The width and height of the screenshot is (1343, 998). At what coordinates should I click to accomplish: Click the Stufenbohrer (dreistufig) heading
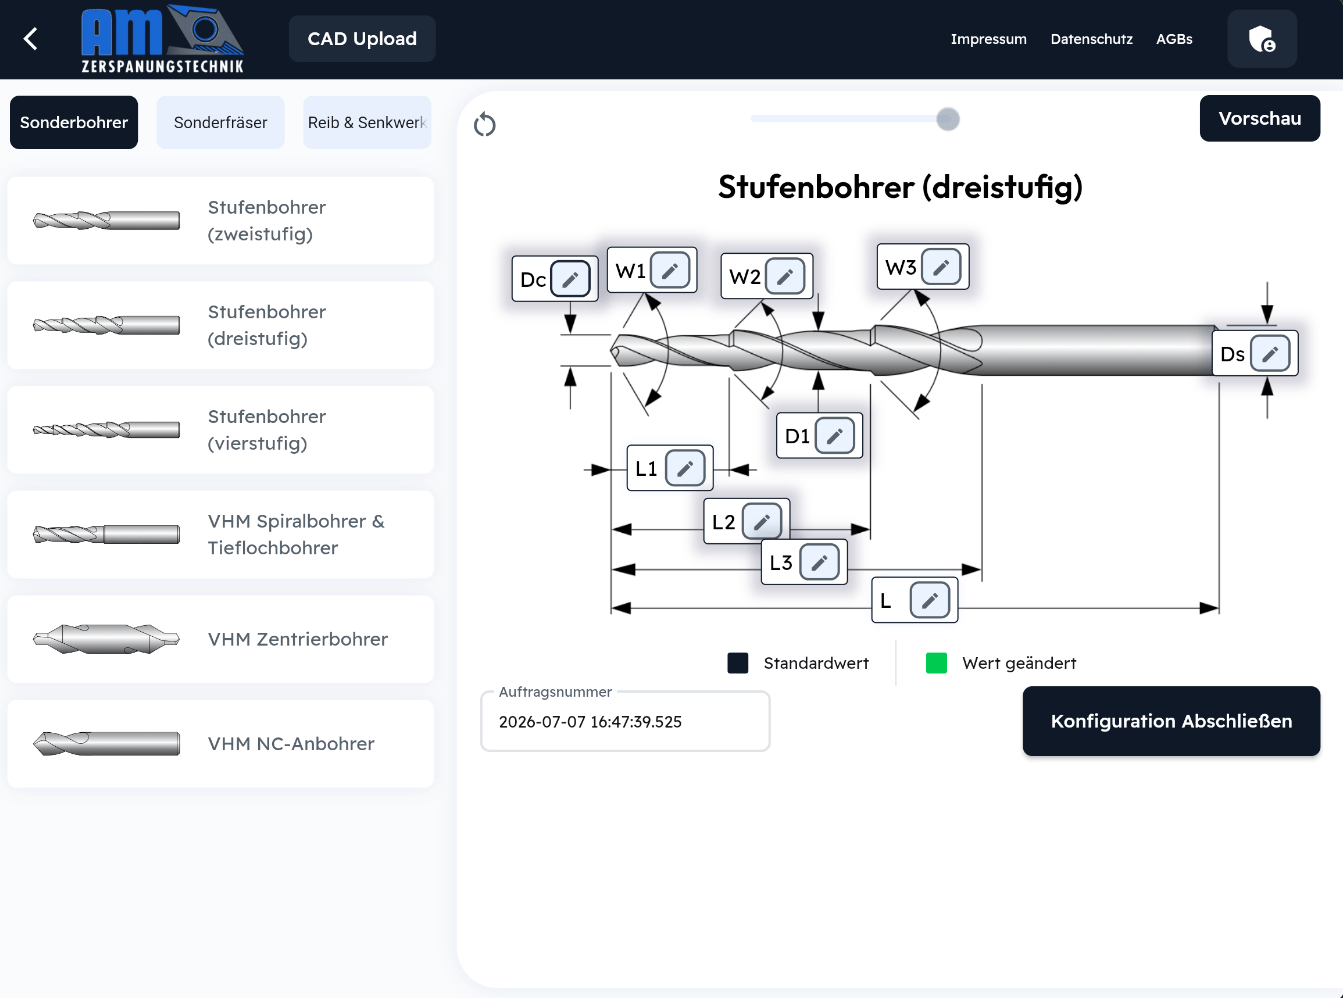point(900,187)
